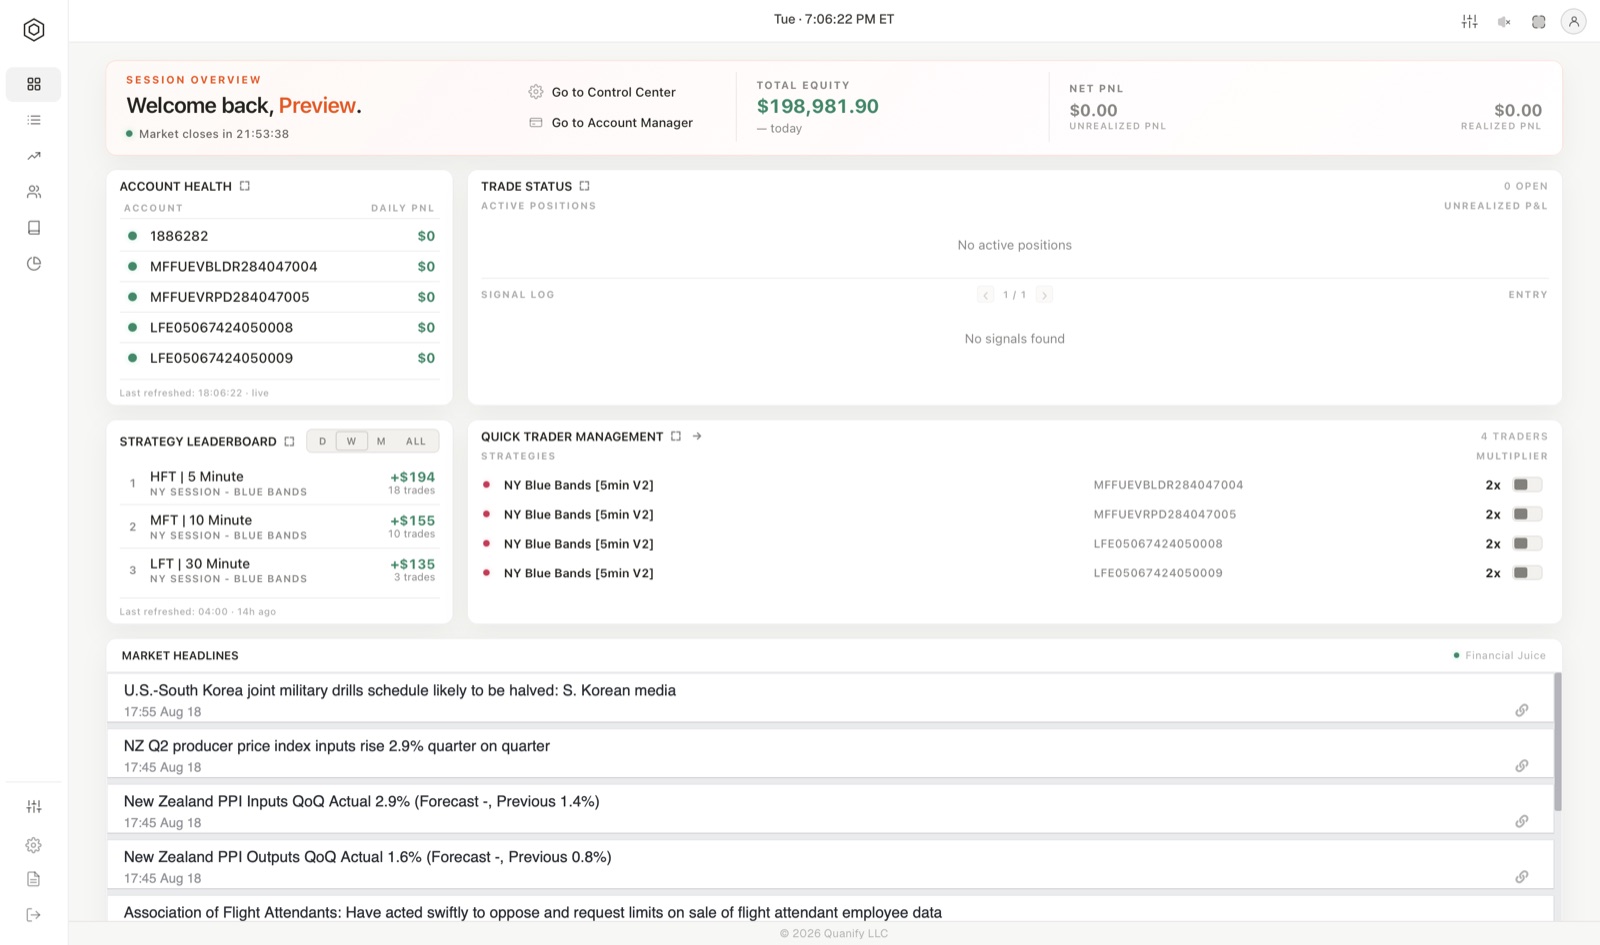Click the dashed square icon in the top bar
The width and height of the screenshot is (1600, 945).
coord(1539,21)
